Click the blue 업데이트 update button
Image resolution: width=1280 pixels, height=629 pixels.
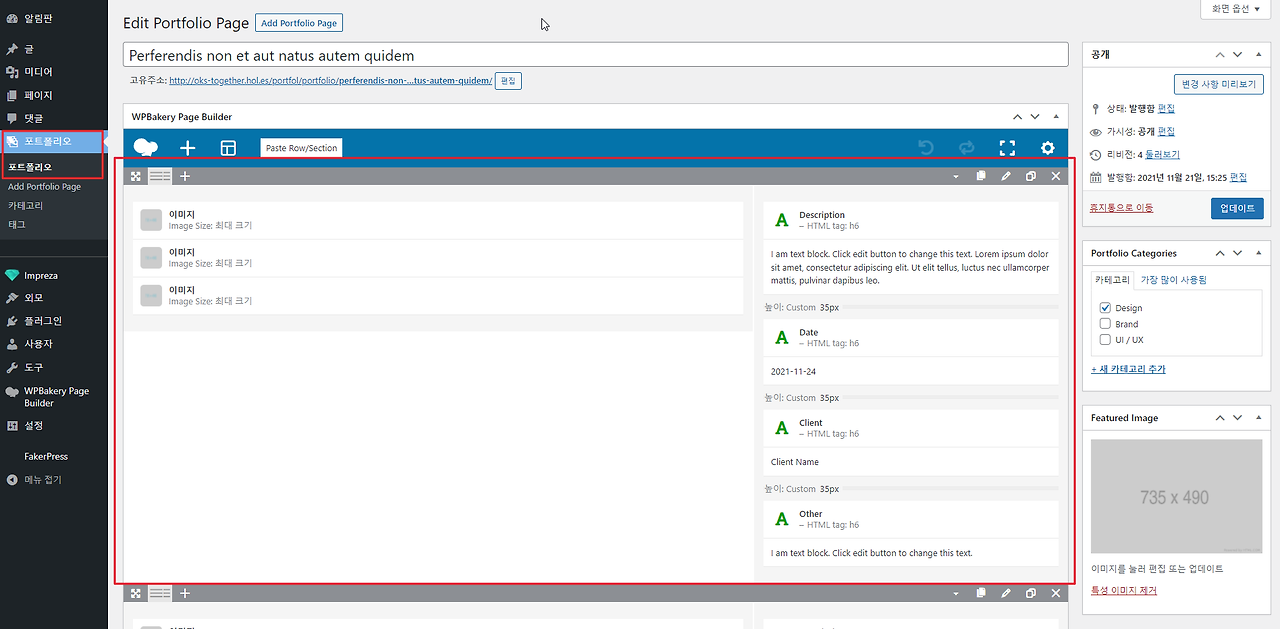click(x=1237, y=209)
